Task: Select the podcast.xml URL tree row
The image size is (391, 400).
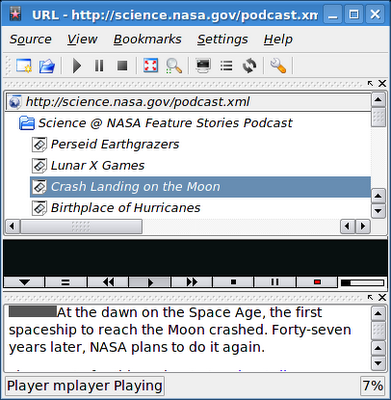Action: coord(188,102)
